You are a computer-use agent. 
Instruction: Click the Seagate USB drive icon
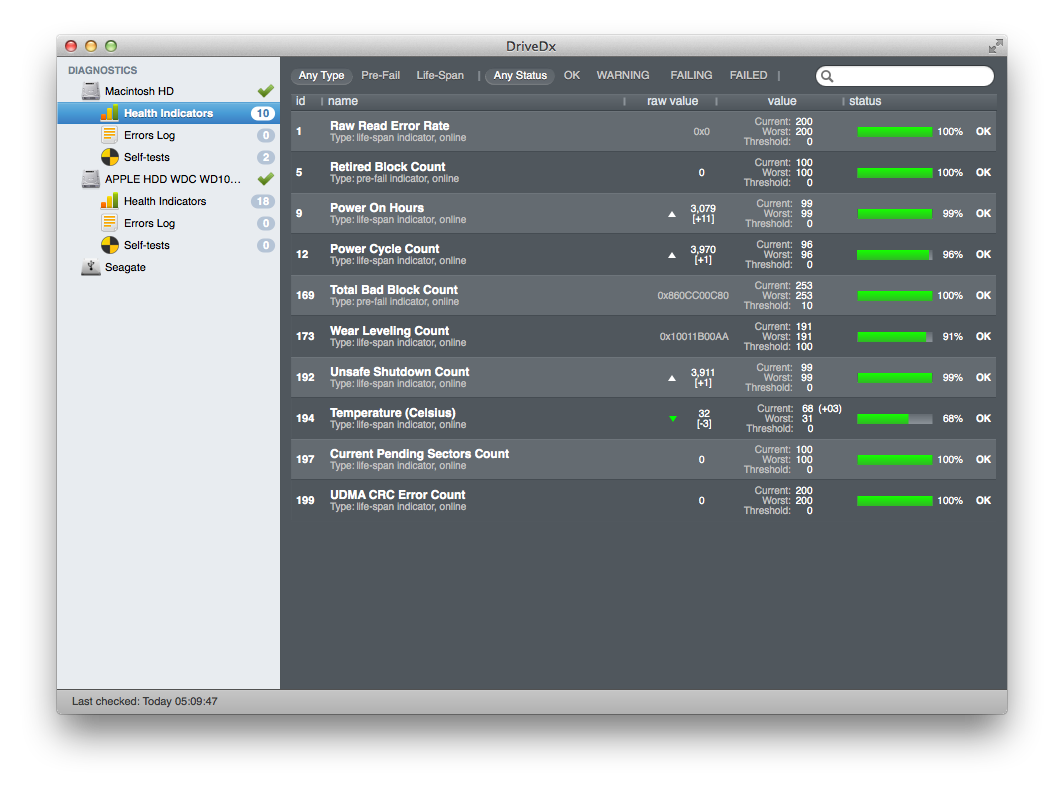coord(90,267)
